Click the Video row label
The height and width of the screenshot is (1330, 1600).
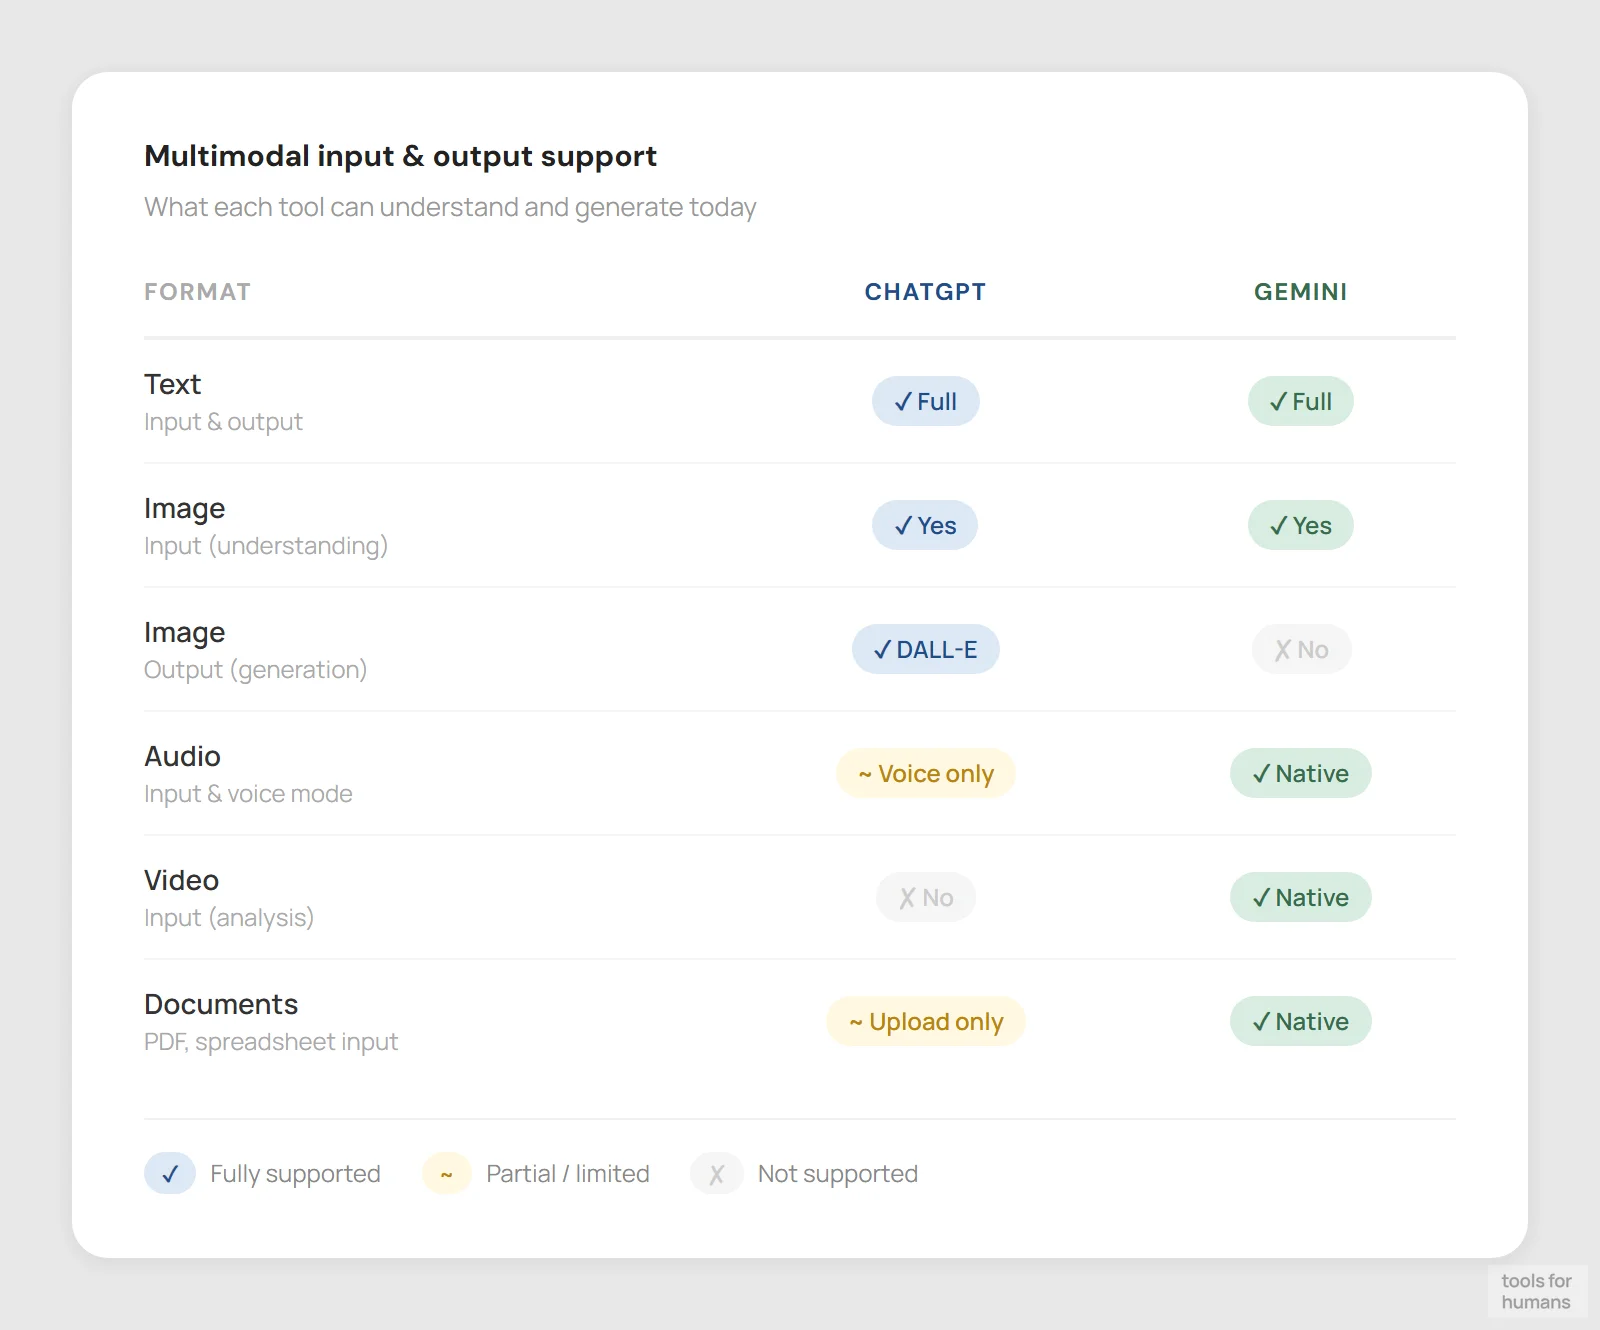pos(181,880)
